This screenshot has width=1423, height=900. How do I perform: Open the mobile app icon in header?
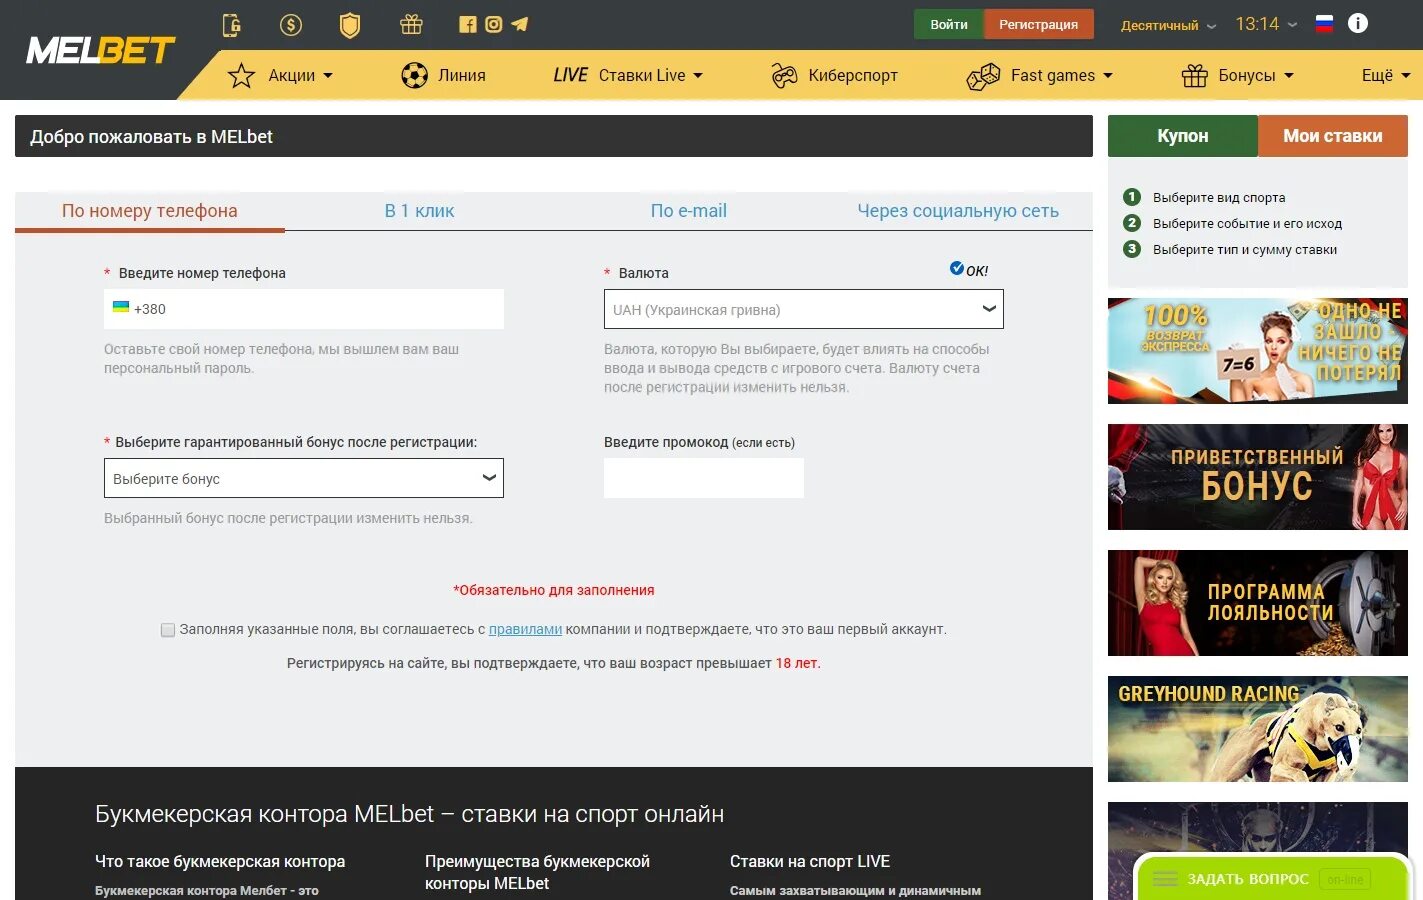tap(232, 24)
